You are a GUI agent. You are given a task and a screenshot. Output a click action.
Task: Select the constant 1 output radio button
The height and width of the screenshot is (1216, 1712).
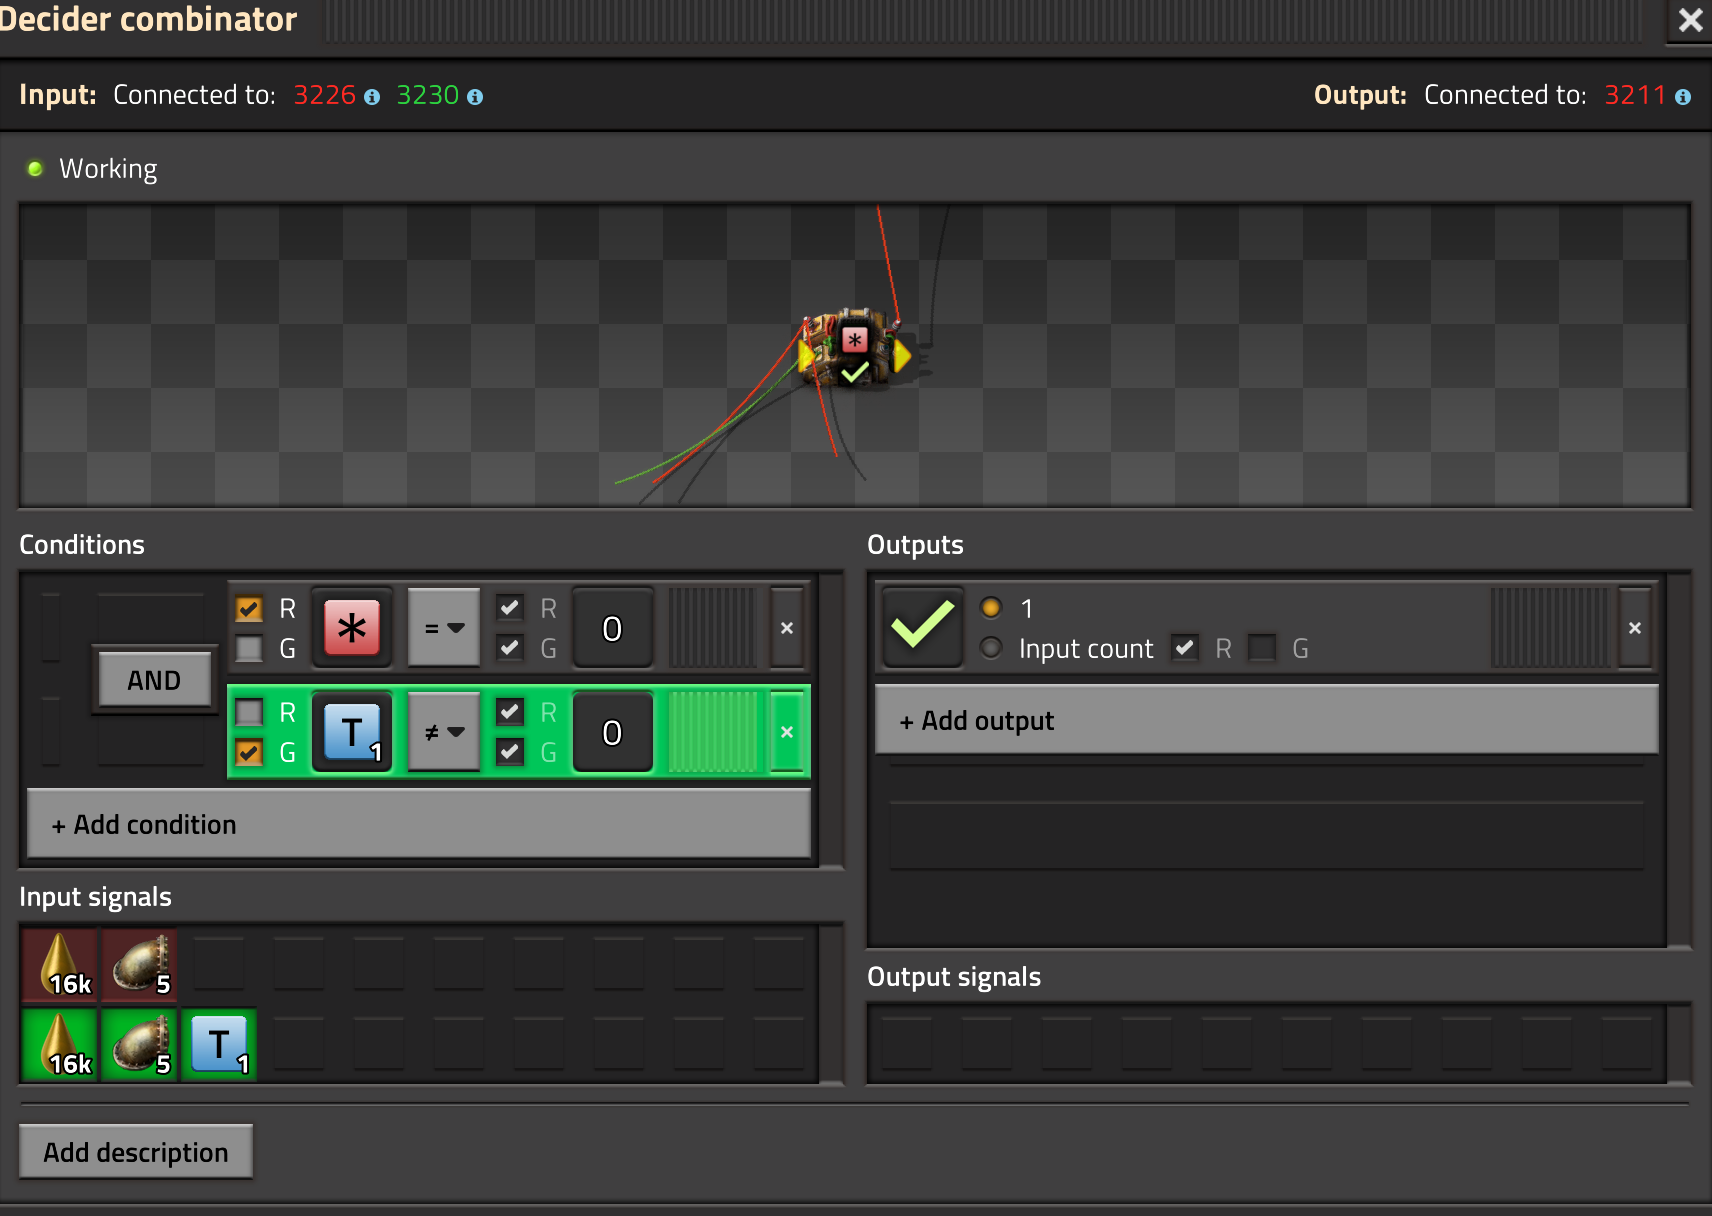tap(991, 608)
